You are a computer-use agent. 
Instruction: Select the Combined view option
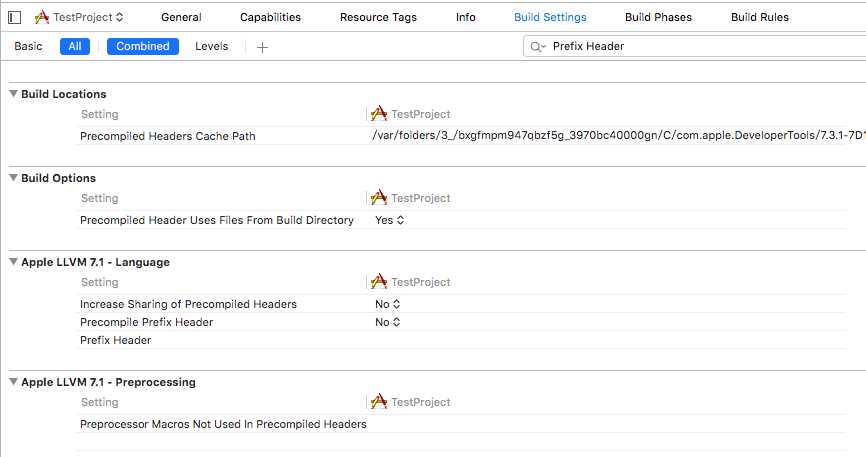[142, 46]
